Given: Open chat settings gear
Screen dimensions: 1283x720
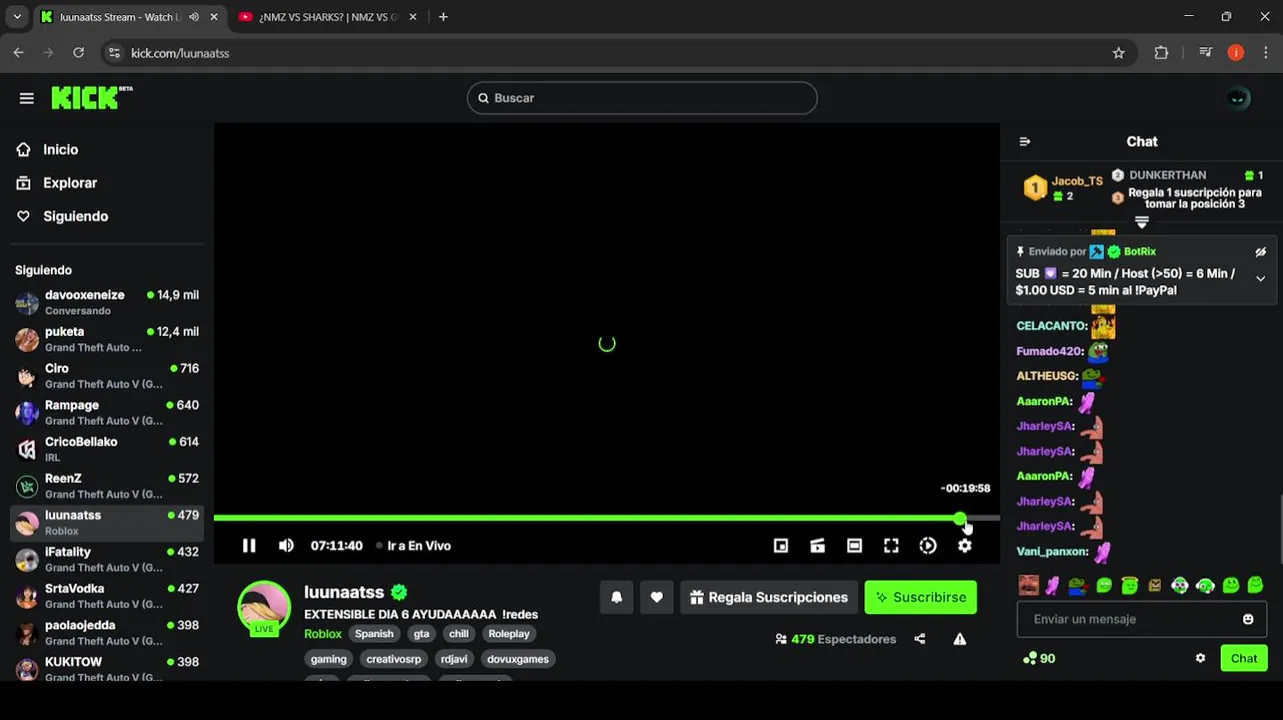Looking at the screenshot, I should [1200, 658].
